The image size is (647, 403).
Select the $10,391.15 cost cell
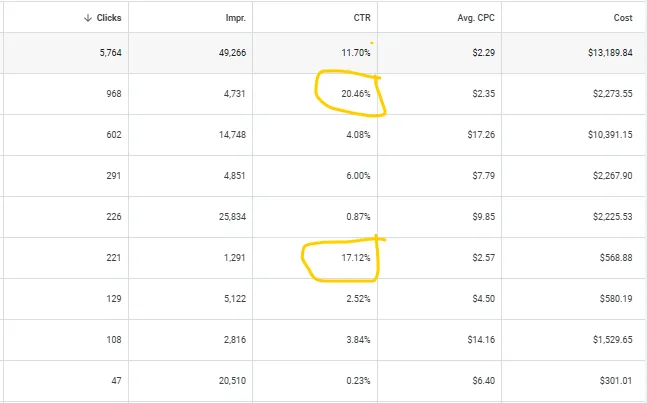(603, 134)
